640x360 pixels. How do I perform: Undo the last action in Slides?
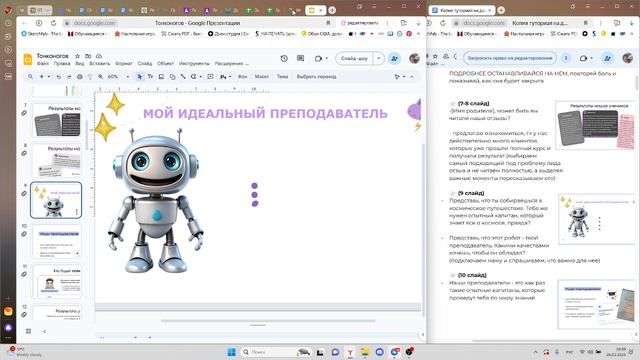pyautogui.click(x=59, y=76)
